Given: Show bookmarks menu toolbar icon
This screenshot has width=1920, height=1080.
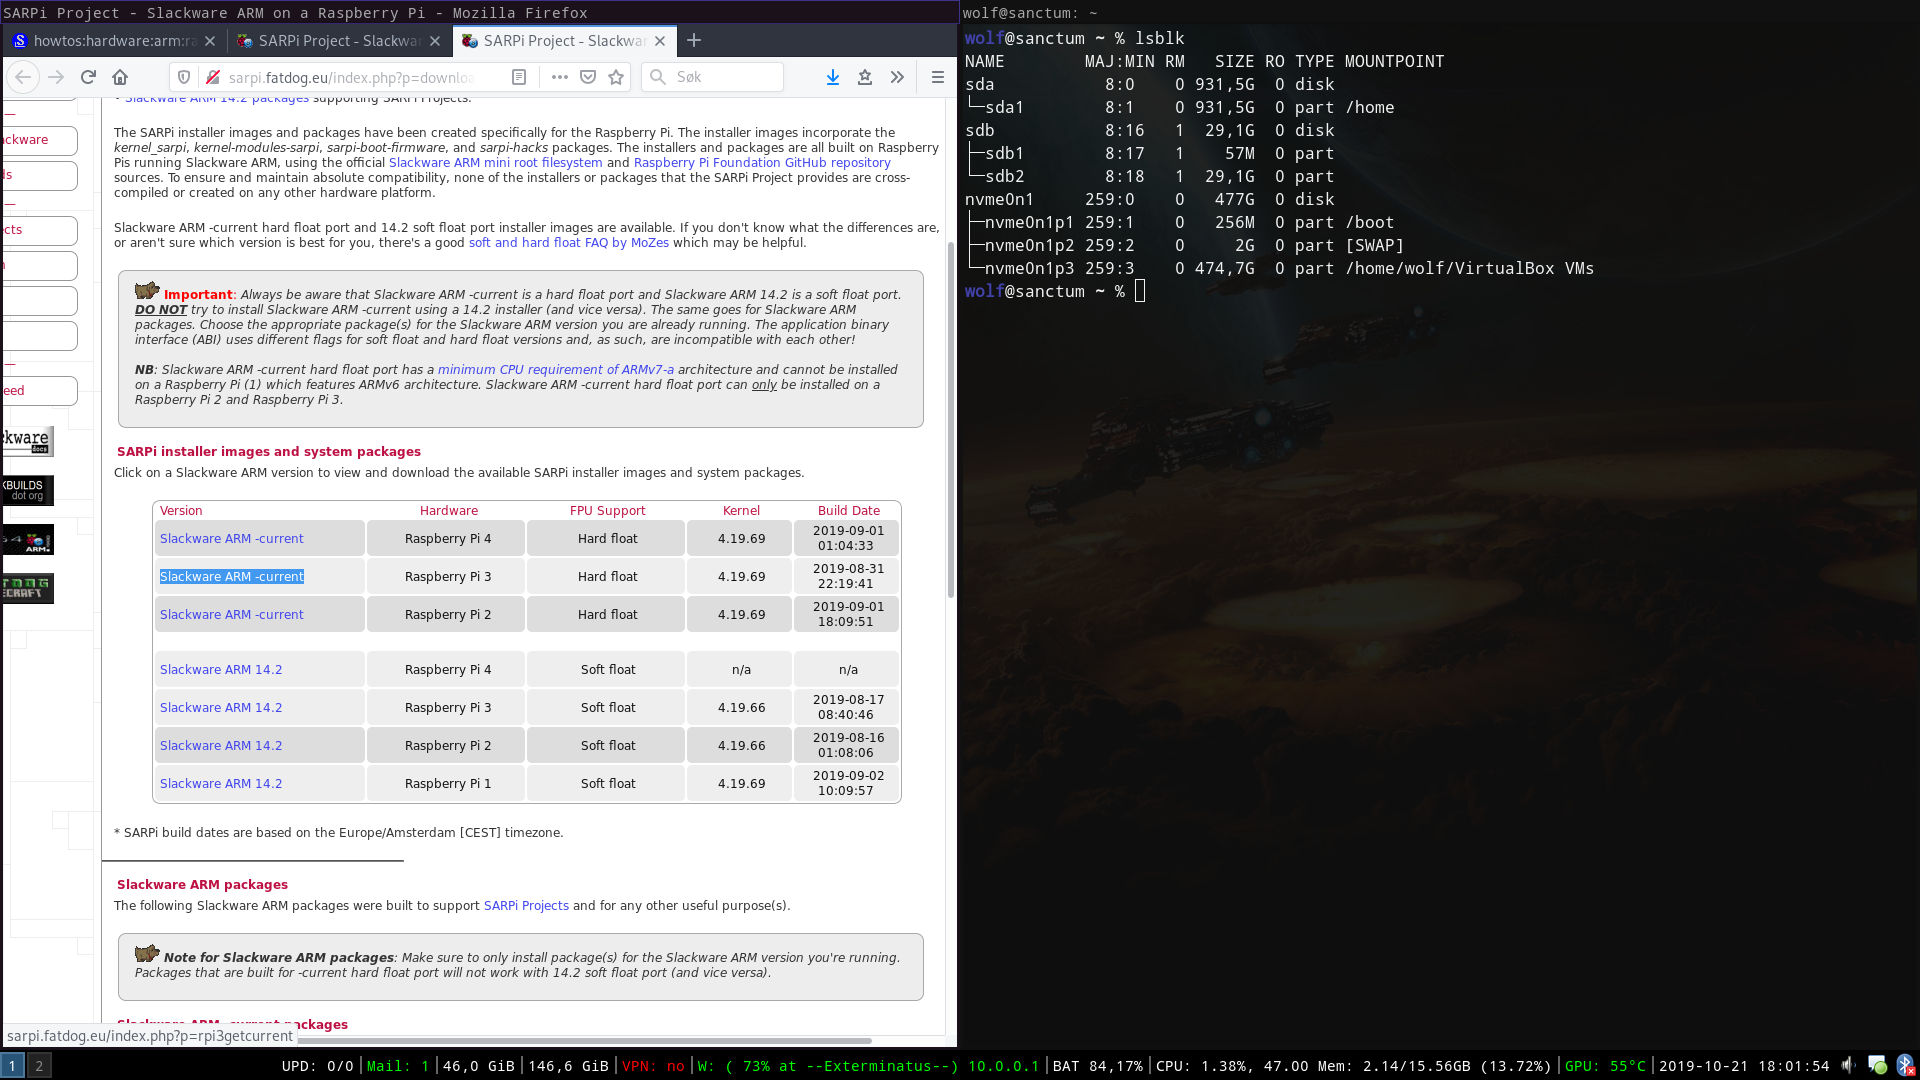Looking at the screenshot, I should pyautogui.click(x=865, y=77).
